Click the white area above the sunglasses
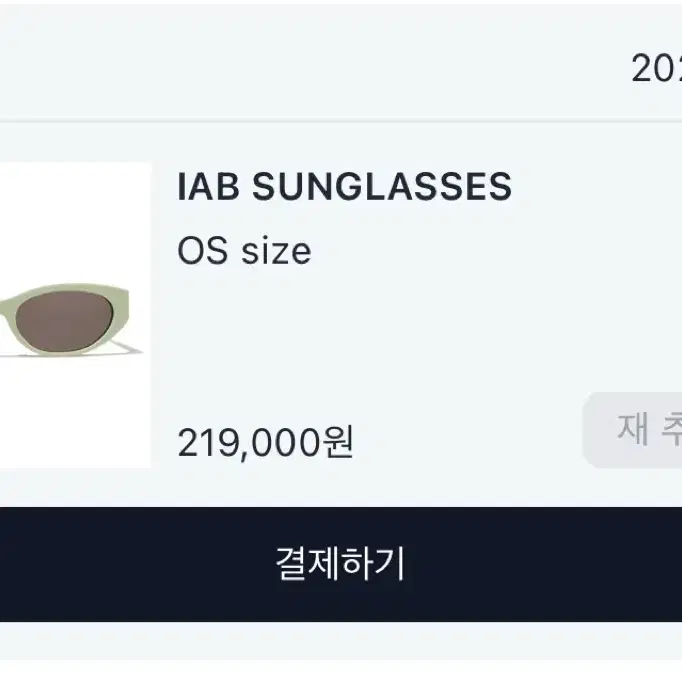The height and width of the screenshot is (682, 682). (75, 222)
